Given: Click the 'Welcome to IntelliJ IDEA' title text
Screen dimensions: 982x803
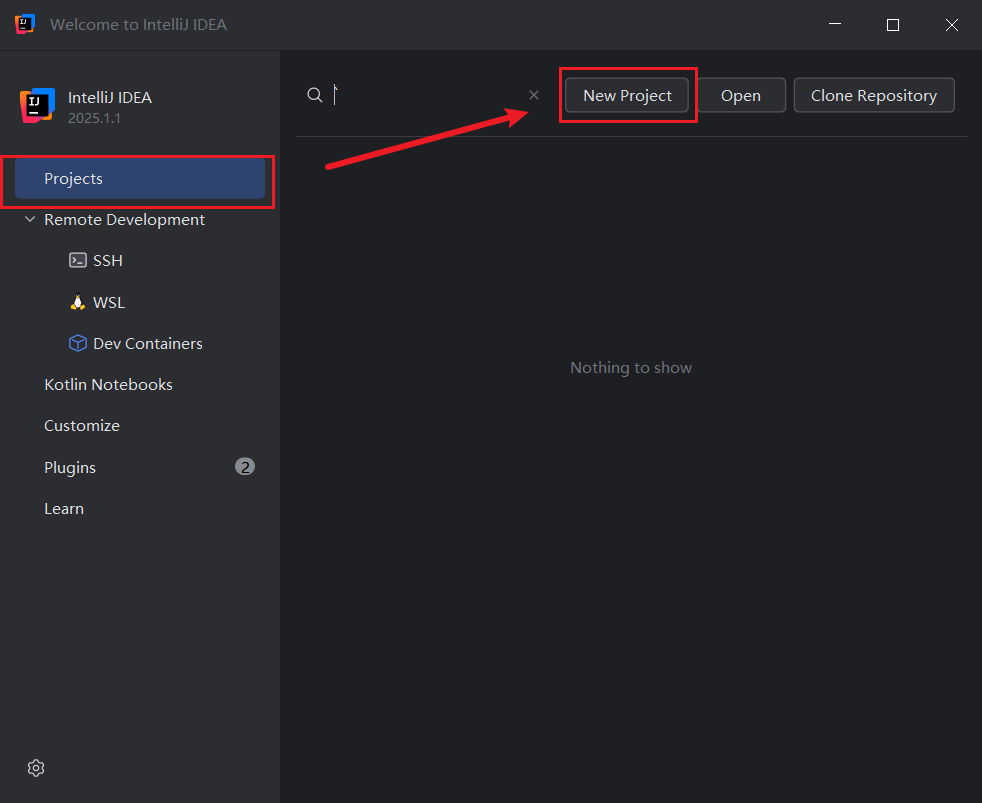Looking at the screenshot, I should click(138, 24).
